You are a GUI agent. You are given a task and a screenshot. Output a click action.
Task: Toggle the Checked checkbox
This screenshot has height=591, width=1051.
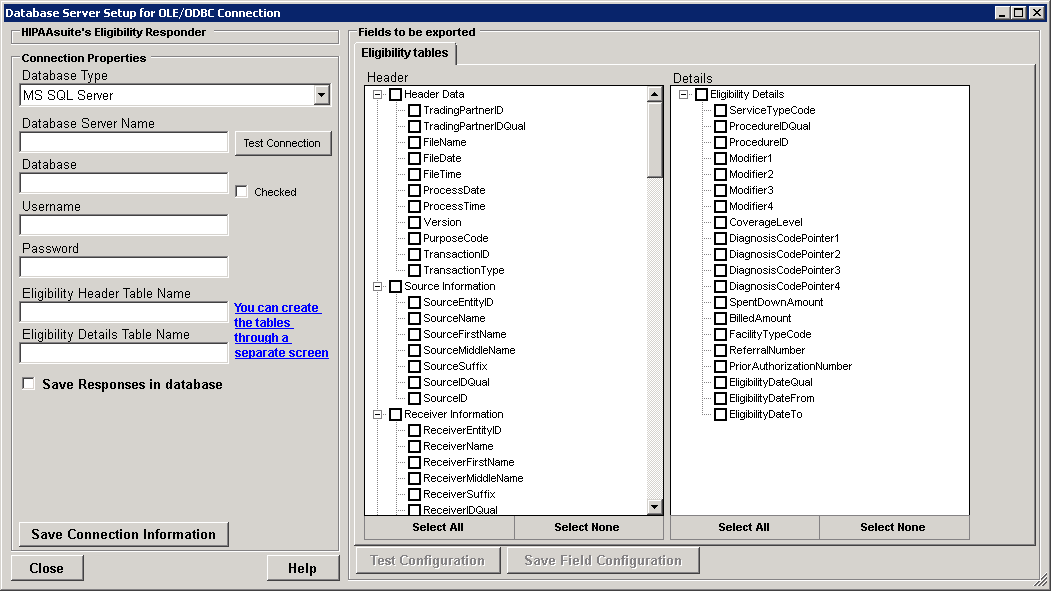[x=242, y=192]
